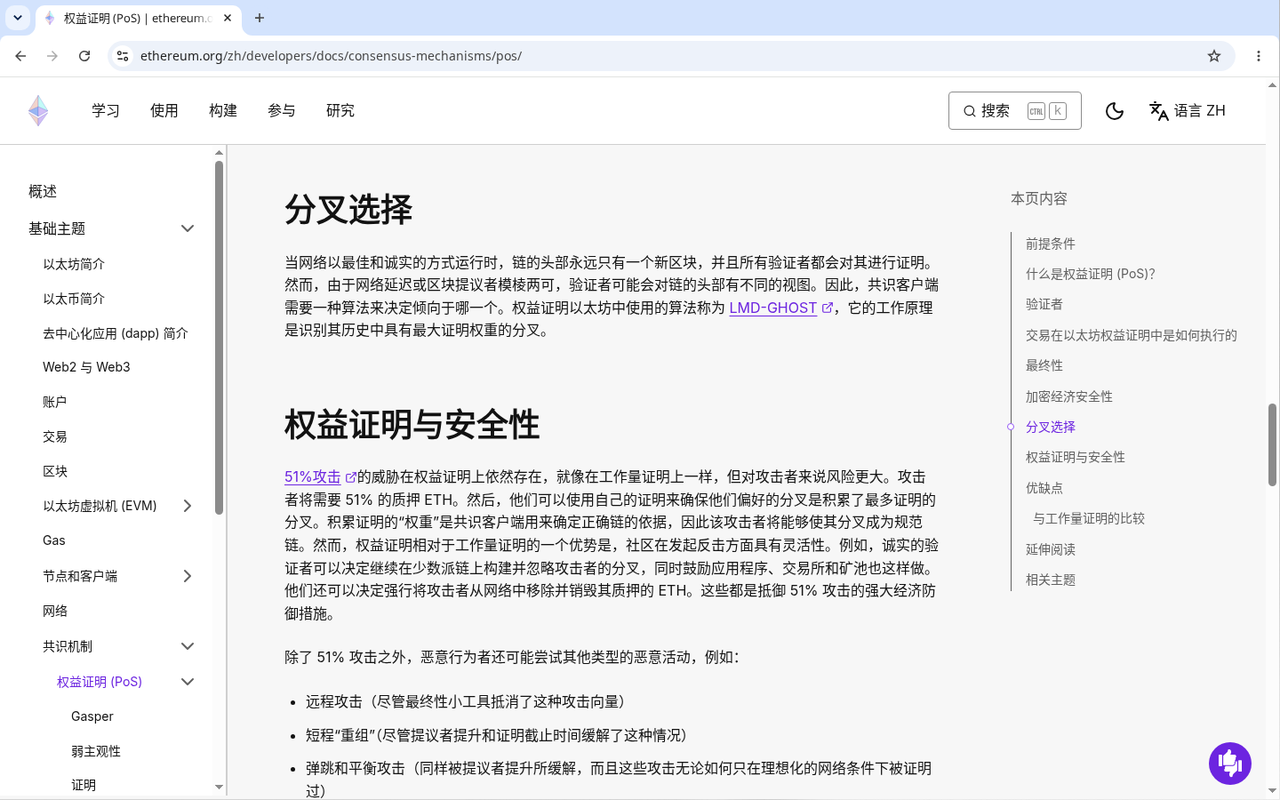Open the 构建 navigation menu

[223, 111]
